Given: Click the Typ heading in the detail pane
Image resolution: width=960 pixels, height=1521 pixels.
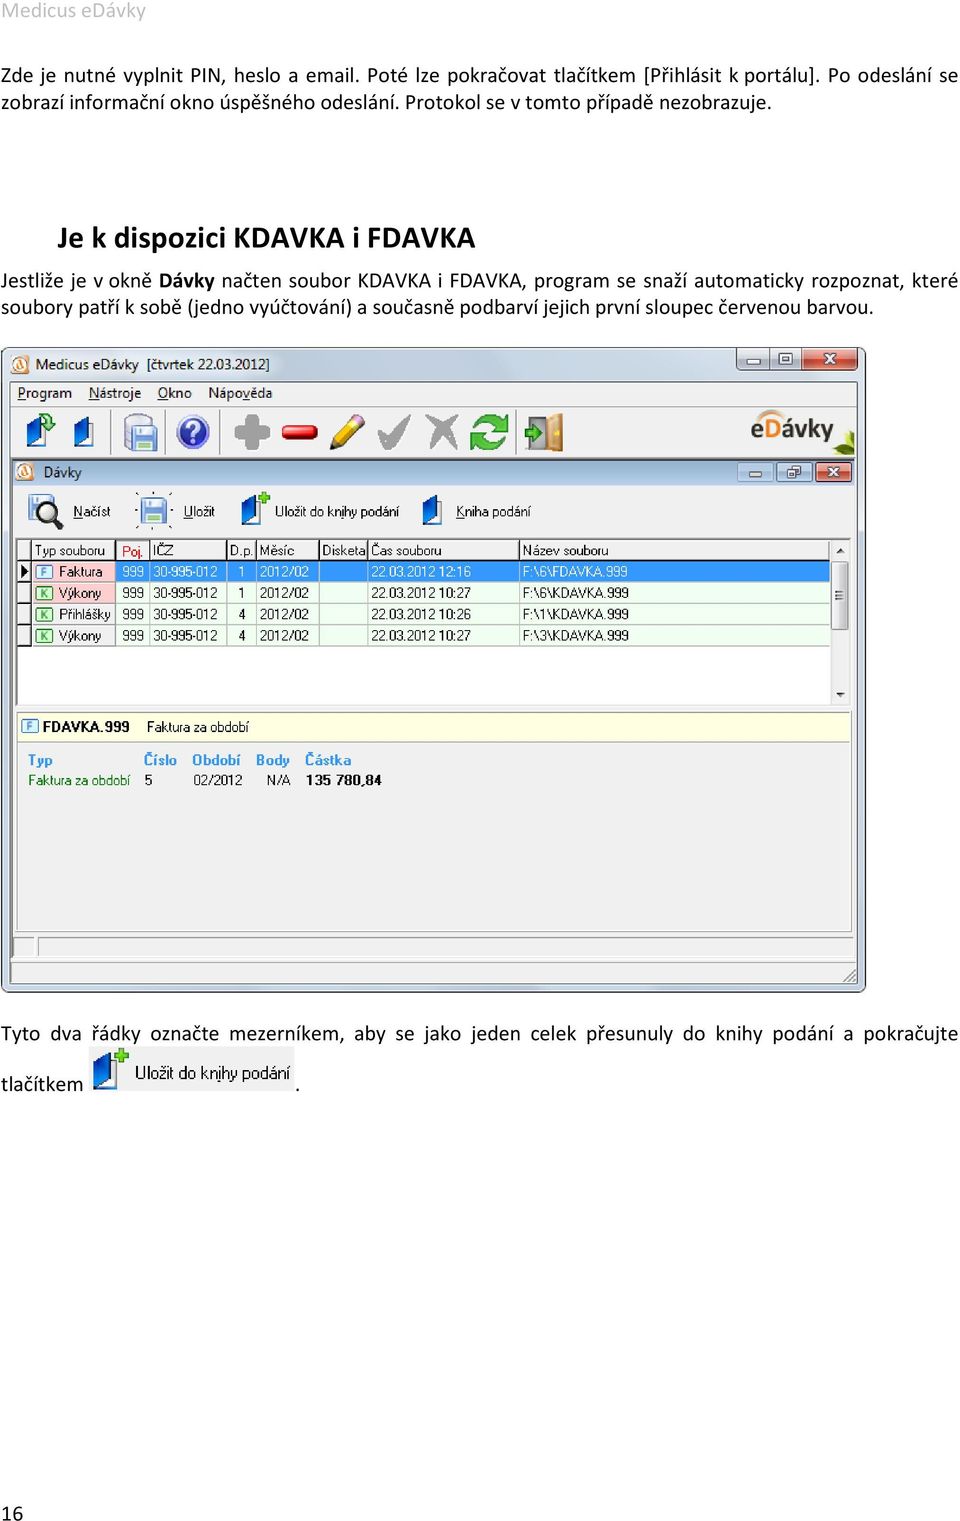Looking at the screenshot, I should 40,760.
